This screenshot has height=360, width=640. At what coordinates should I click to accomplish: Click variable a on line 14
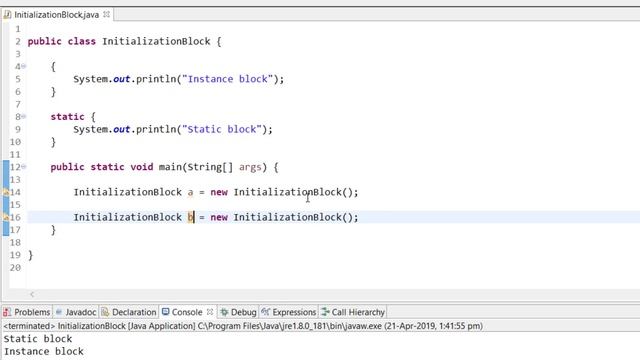(190, 192)
